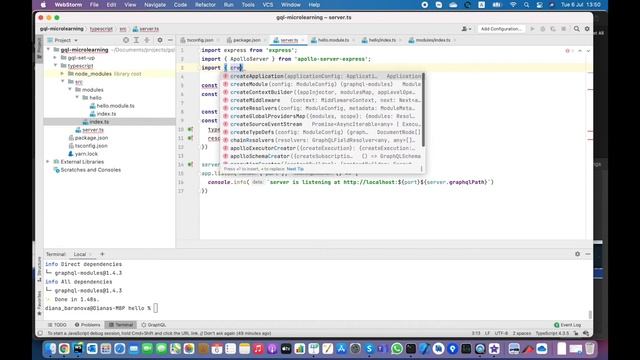Collapse the hello folder
Viewport: 640px width, 360px height.
77,98
